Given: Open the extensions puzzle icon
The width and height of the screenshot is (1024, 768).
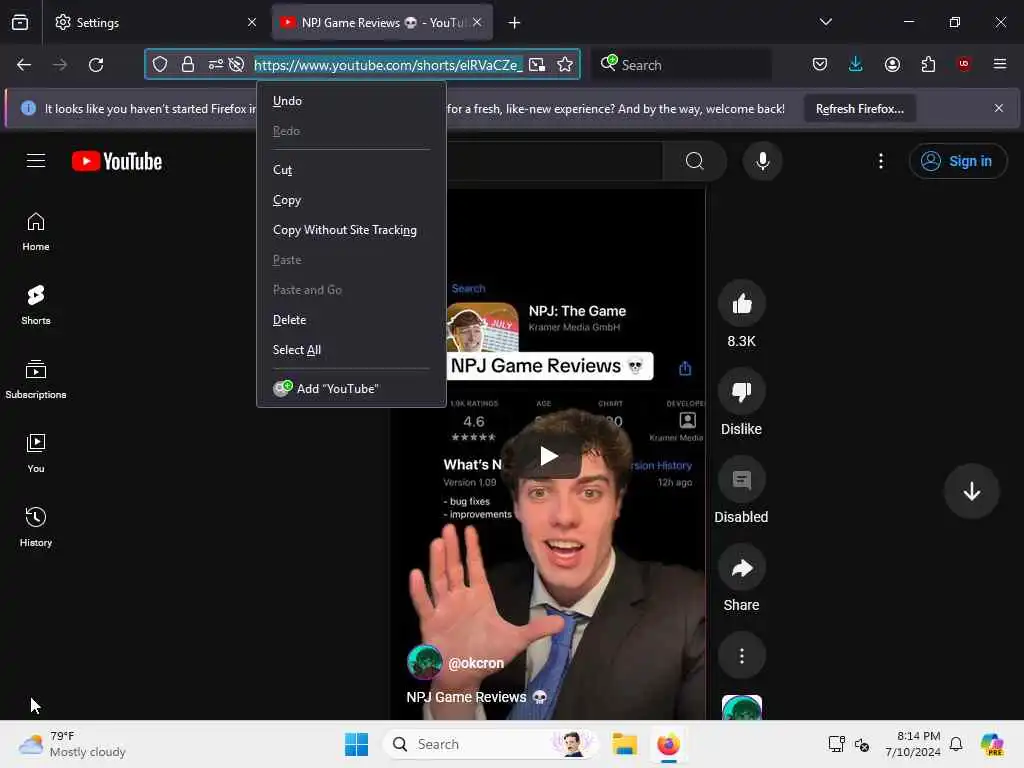Looking at the screenshot, I should 928,64.
